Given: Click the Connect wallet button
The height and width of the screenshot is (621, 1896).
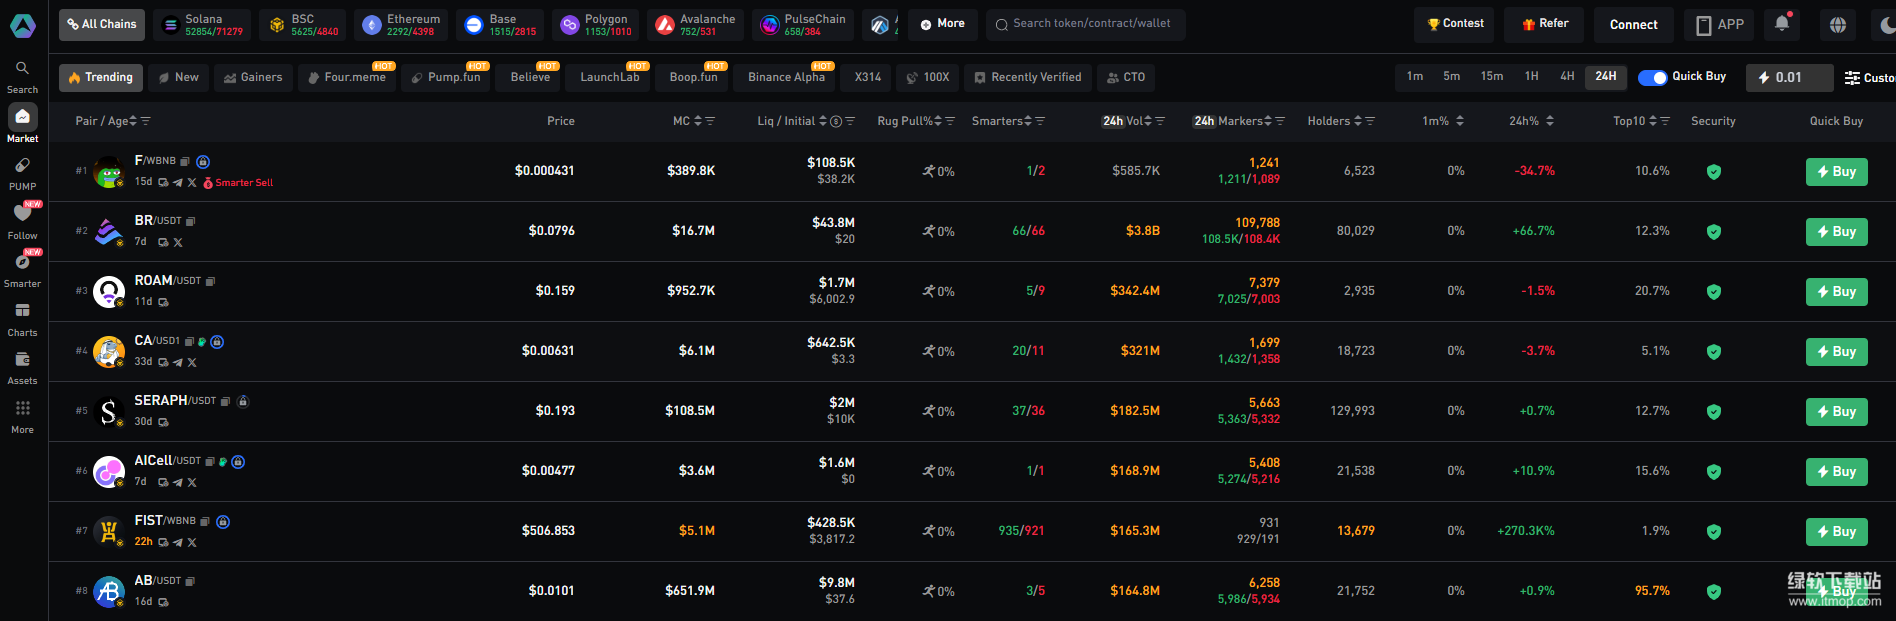Looking at the screenshot, I should point(1633,24).
